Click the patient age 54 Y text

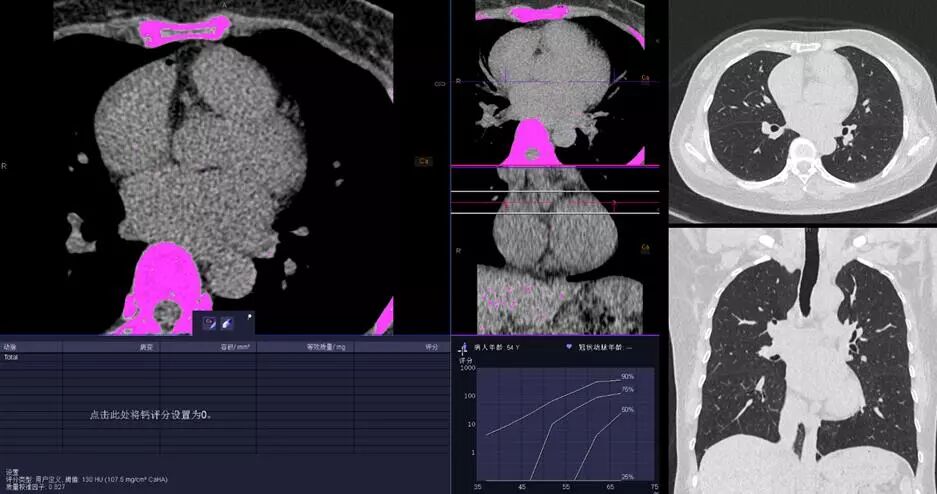497,347
